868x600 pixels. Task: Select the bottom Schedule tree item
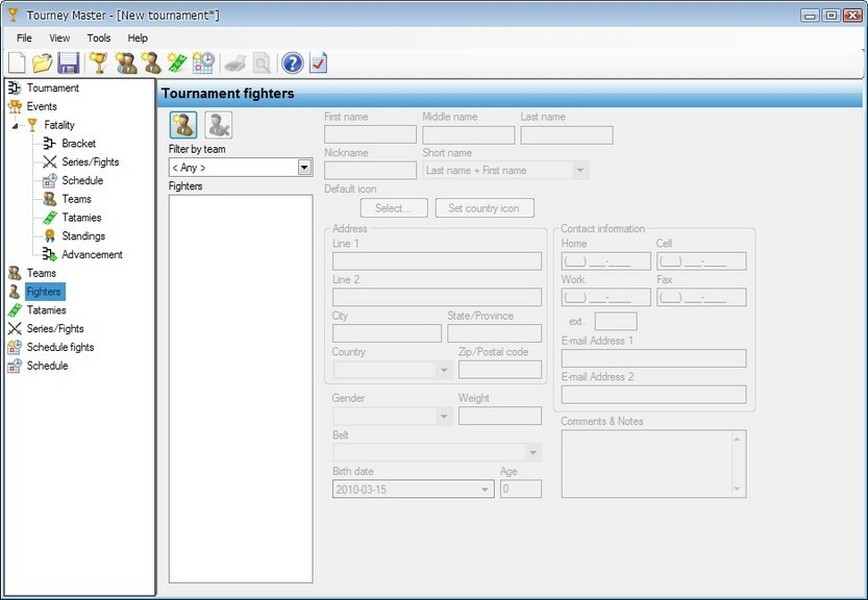[47, 366]
